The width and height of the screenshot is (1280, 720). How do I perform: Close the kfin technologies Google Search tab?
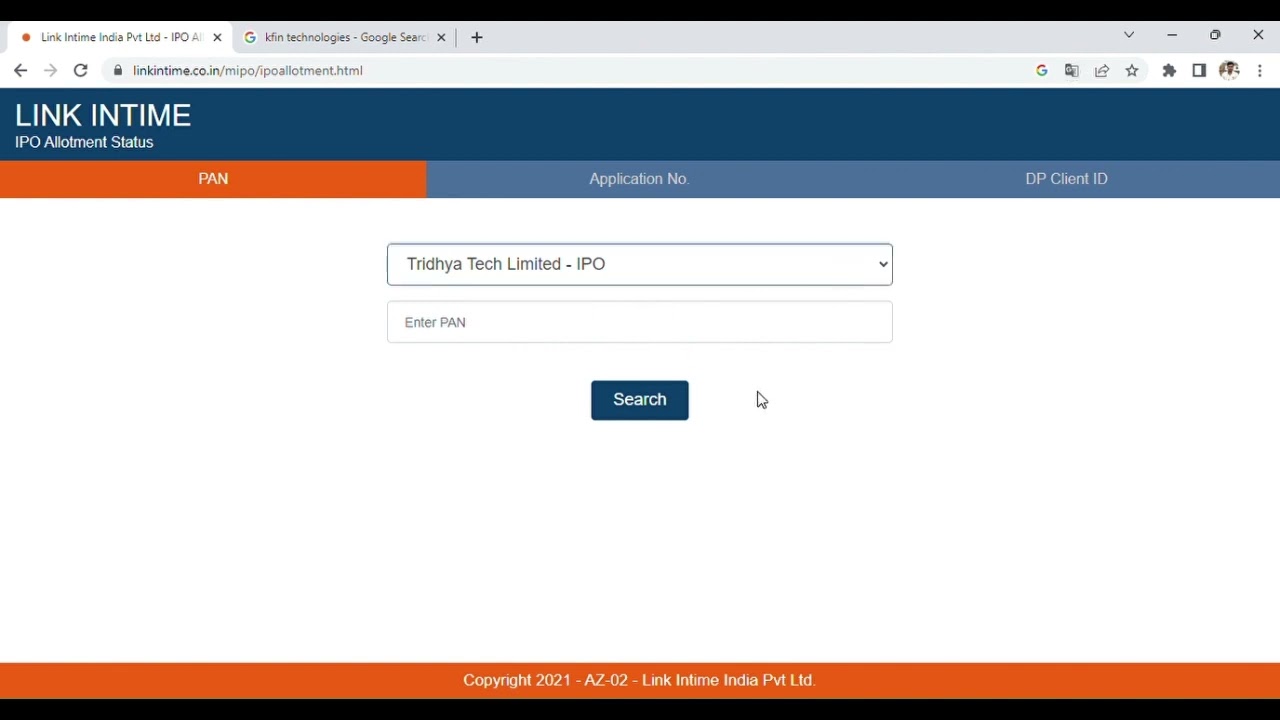click(x=441, y=38)
